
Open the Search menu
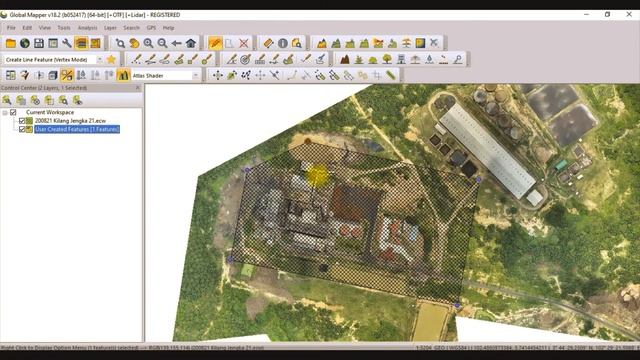pos(131,28)
